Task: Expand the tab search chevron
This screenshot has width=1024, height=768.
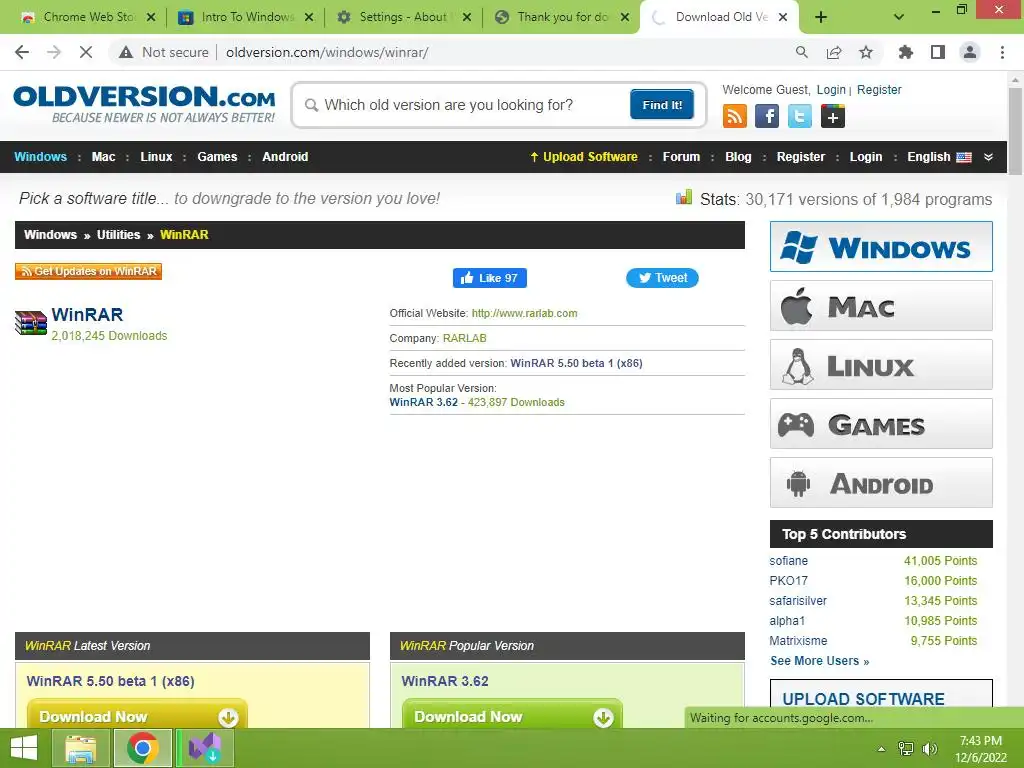Action: point(899,17)
